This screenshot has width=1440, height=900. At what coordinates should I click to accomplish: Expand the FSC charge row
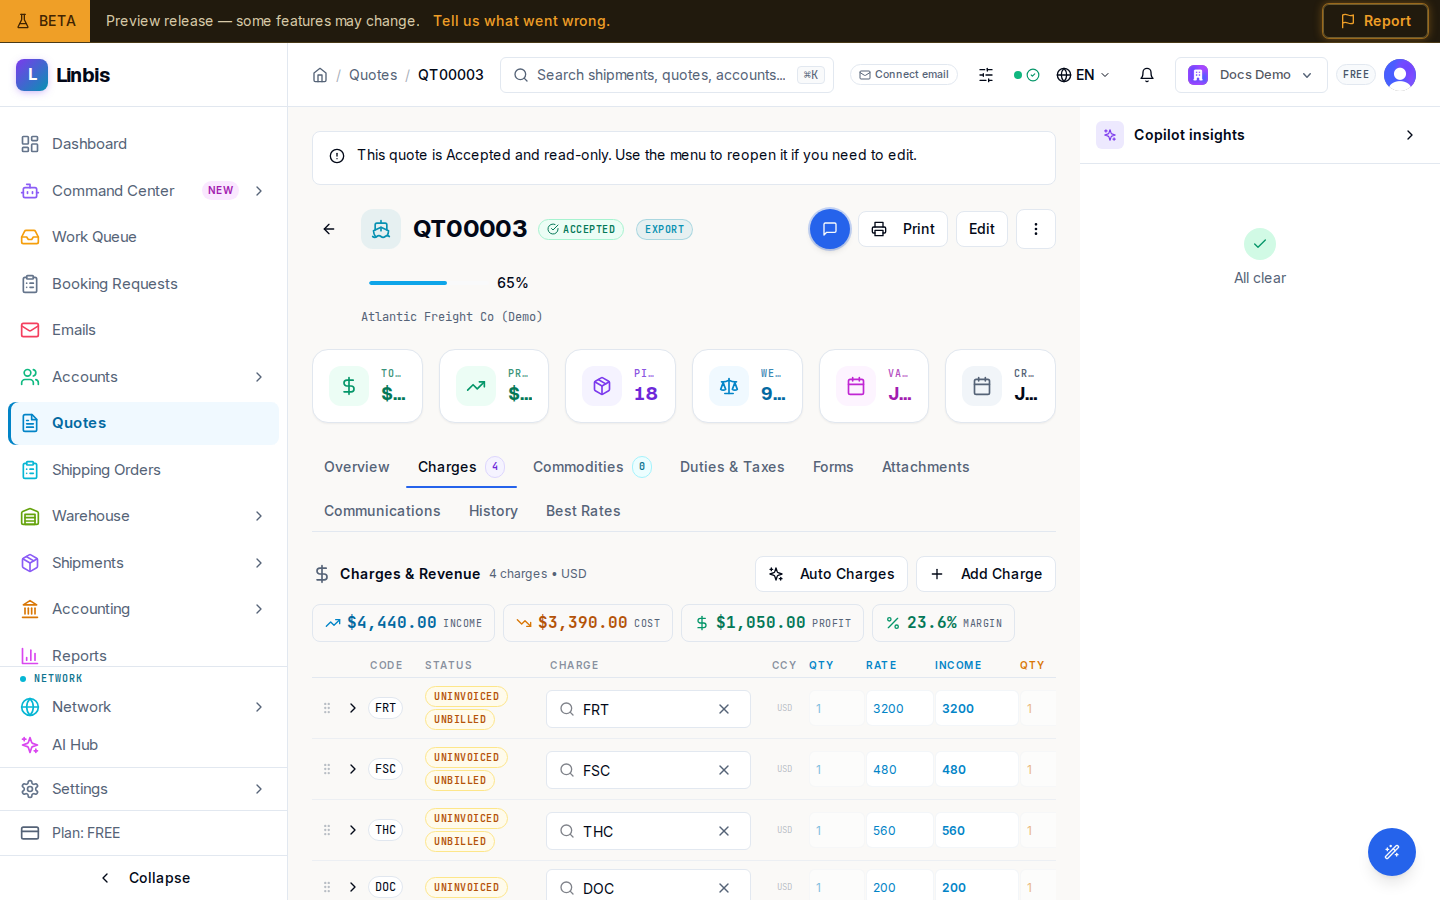tap(353, 769)
